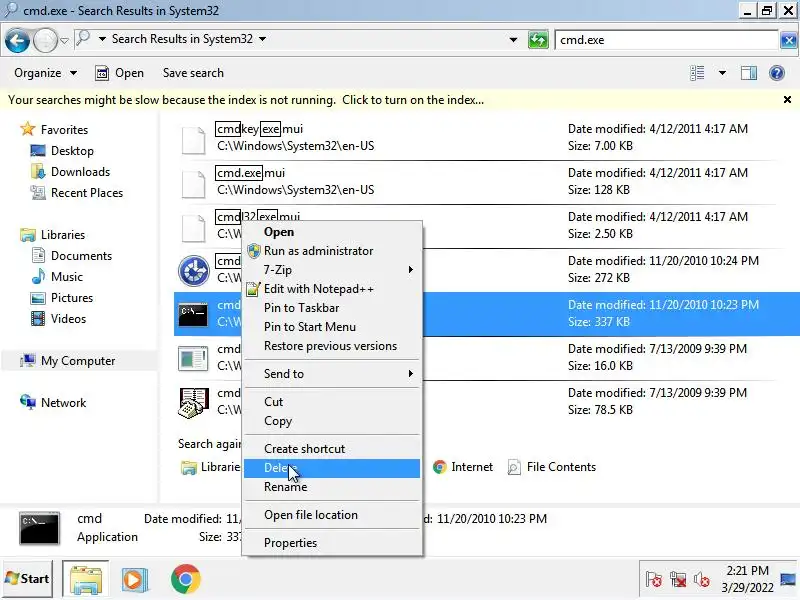Expand the address bar history dropdown
Screen dimensions: 800x600
point(513,40)
